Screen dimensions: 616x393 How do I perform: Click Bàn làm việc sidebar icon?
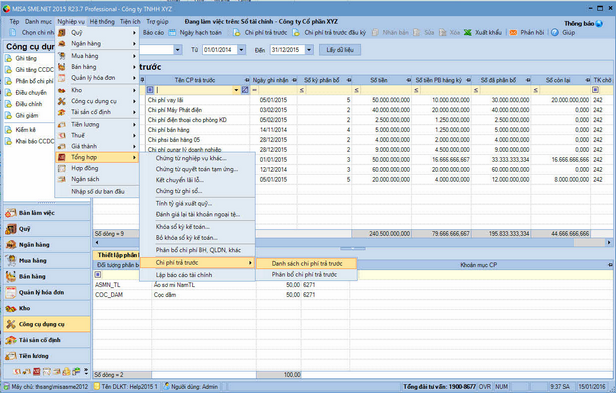click(11, 213)
